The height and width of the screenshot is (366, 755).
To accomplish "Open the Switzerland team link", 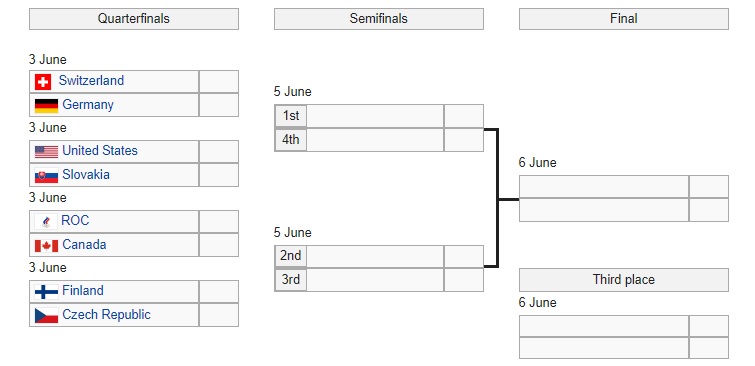I will tap(91, 80).
